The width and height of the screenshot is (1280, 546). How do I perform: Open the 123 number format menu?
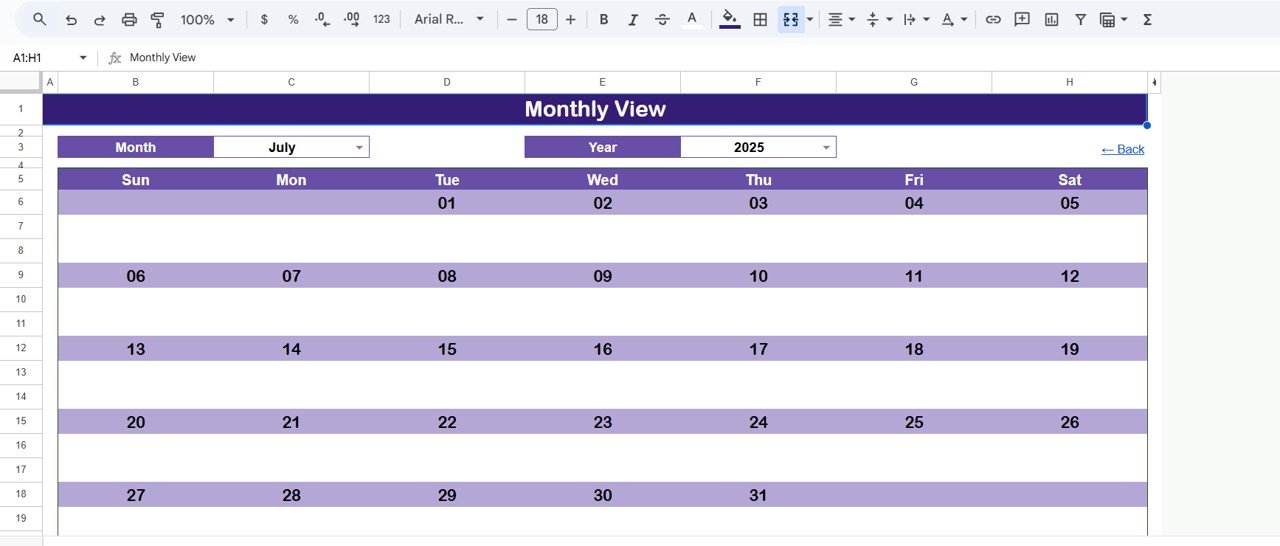pyautogui.click(x=381, y=20)
